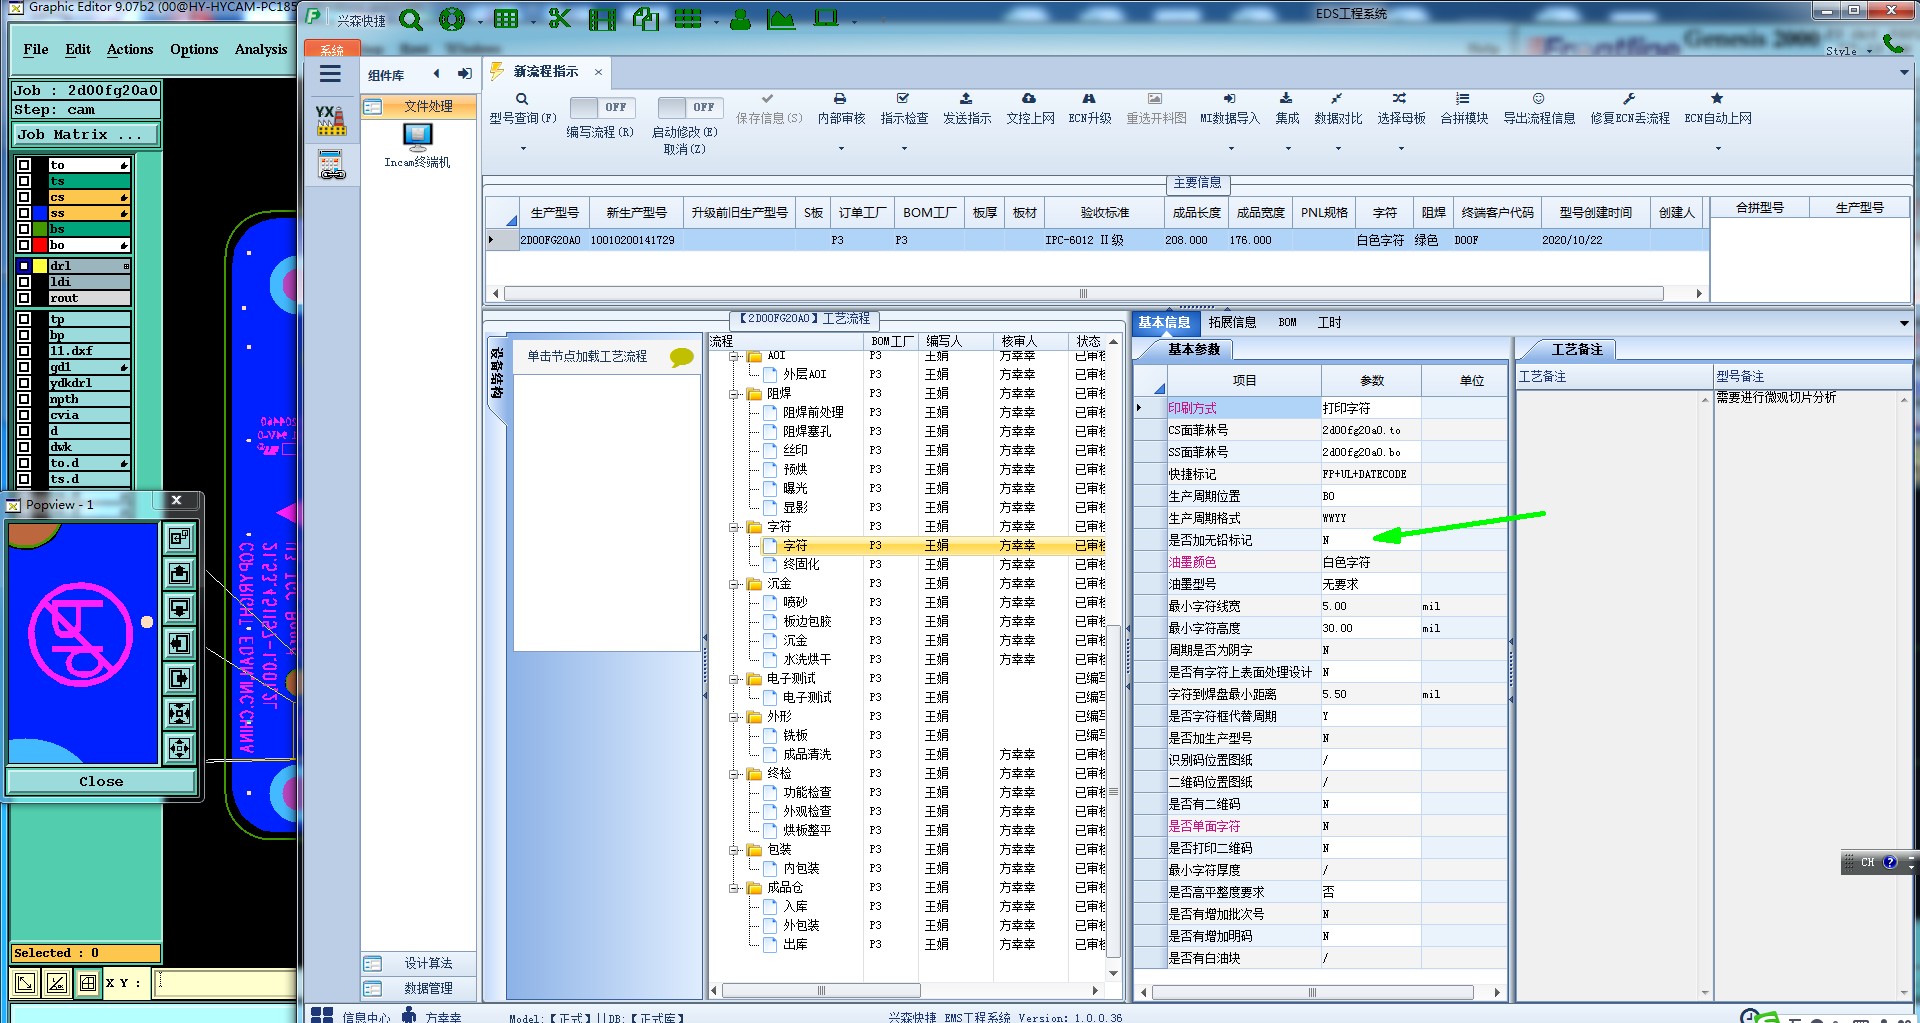Switch to the 拓展信息 tab
The width and height of the screenshot is (1920, 1023).
click(x=1232, y=323)
